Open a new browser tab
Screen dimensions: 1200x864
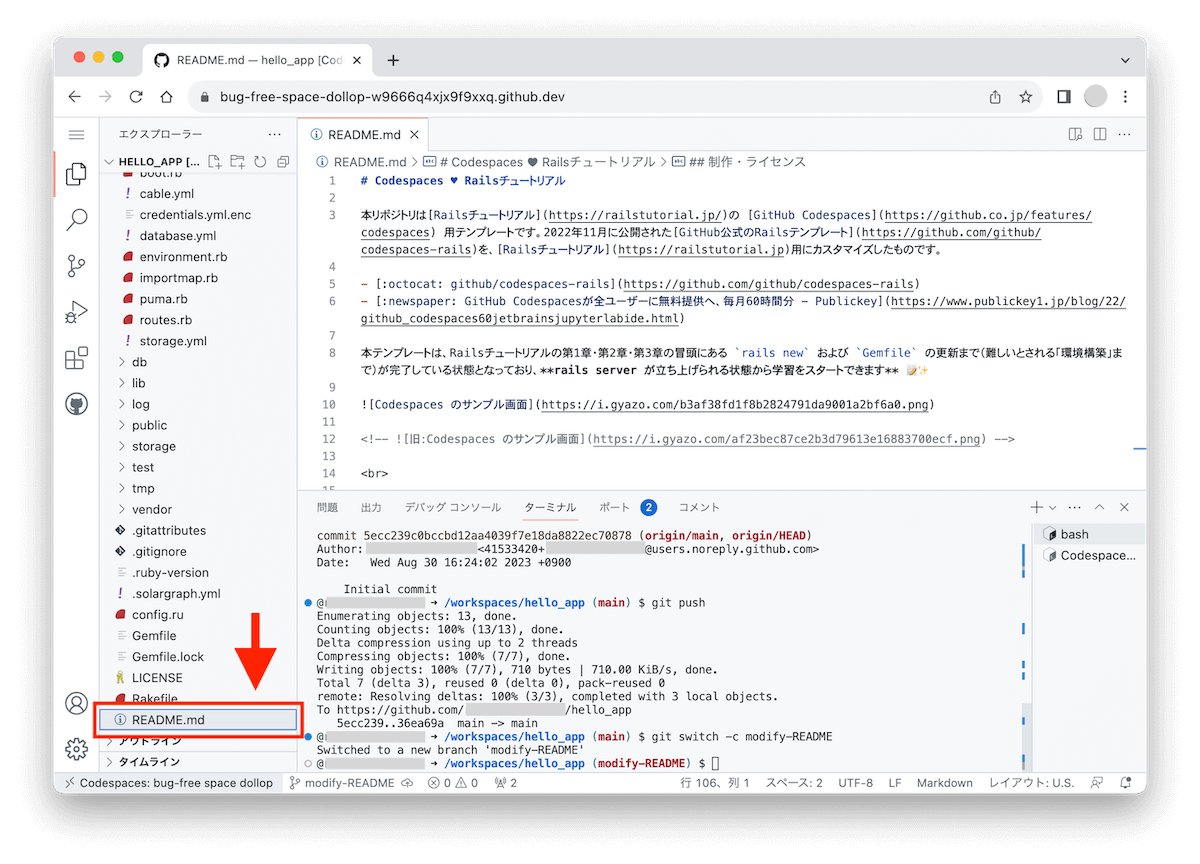coord(393,60)
